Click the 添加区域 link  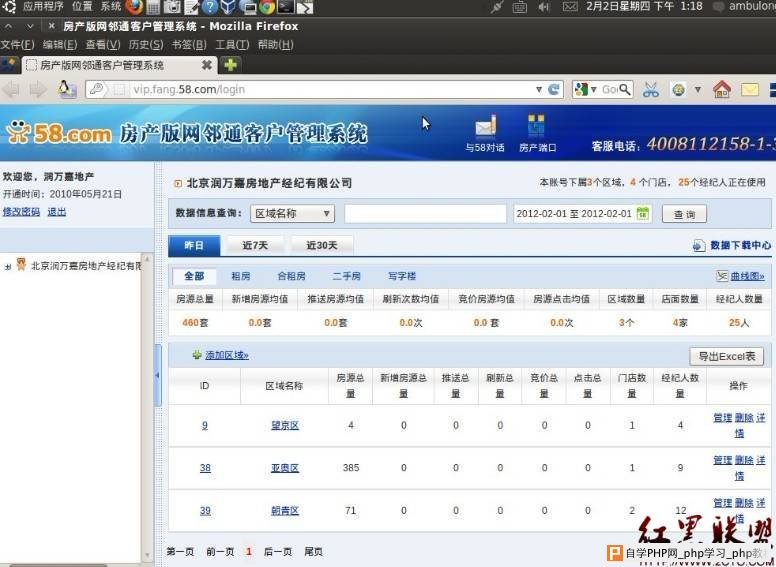(x=227, y=355)
